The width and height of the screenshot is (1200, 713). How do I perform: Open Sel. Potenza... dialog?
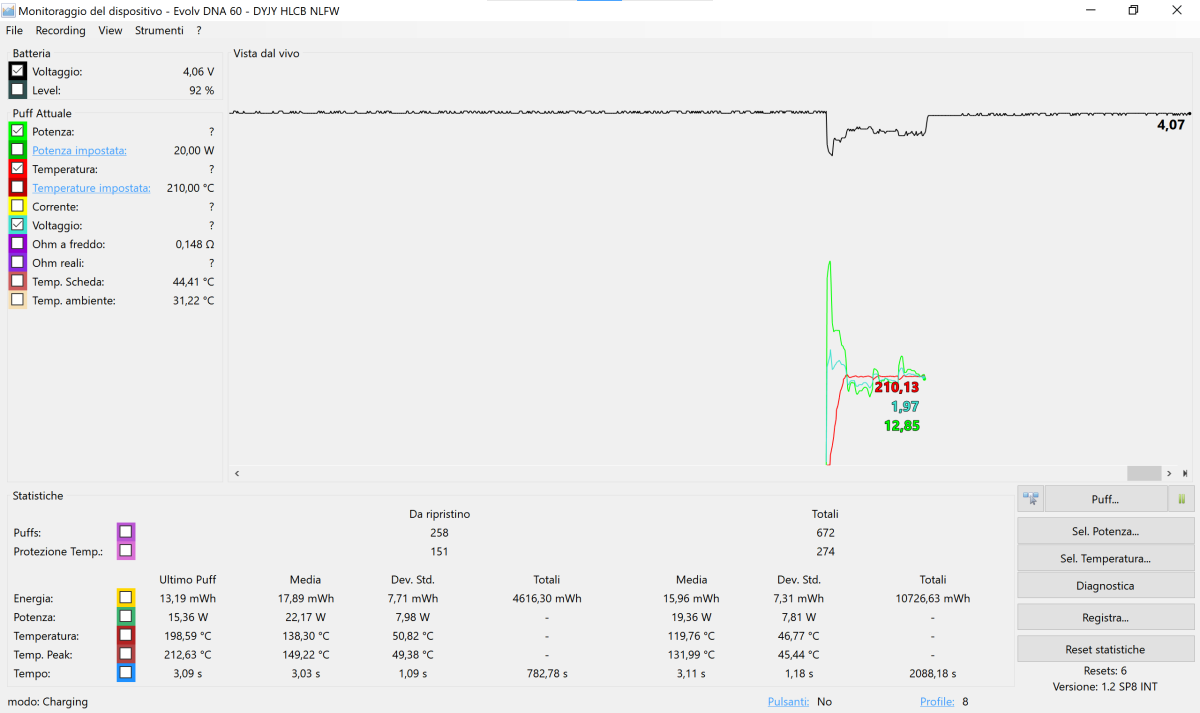pos(1105,531)
